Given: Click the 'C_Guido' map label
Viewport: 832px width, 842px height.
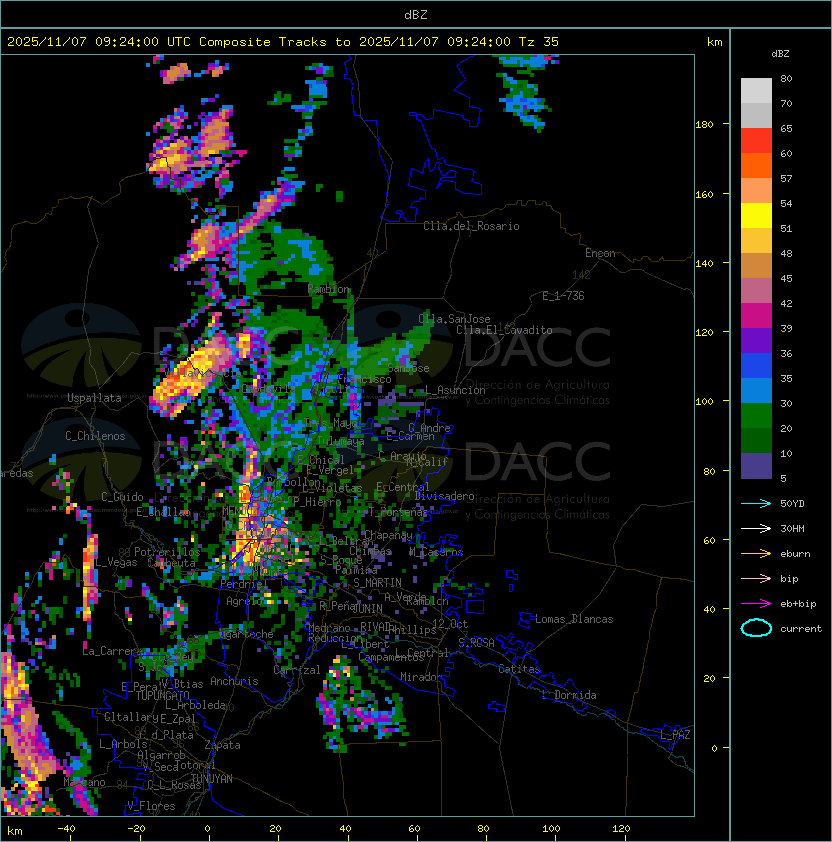Looking at the screenshot, I should [x=122, y=497].
